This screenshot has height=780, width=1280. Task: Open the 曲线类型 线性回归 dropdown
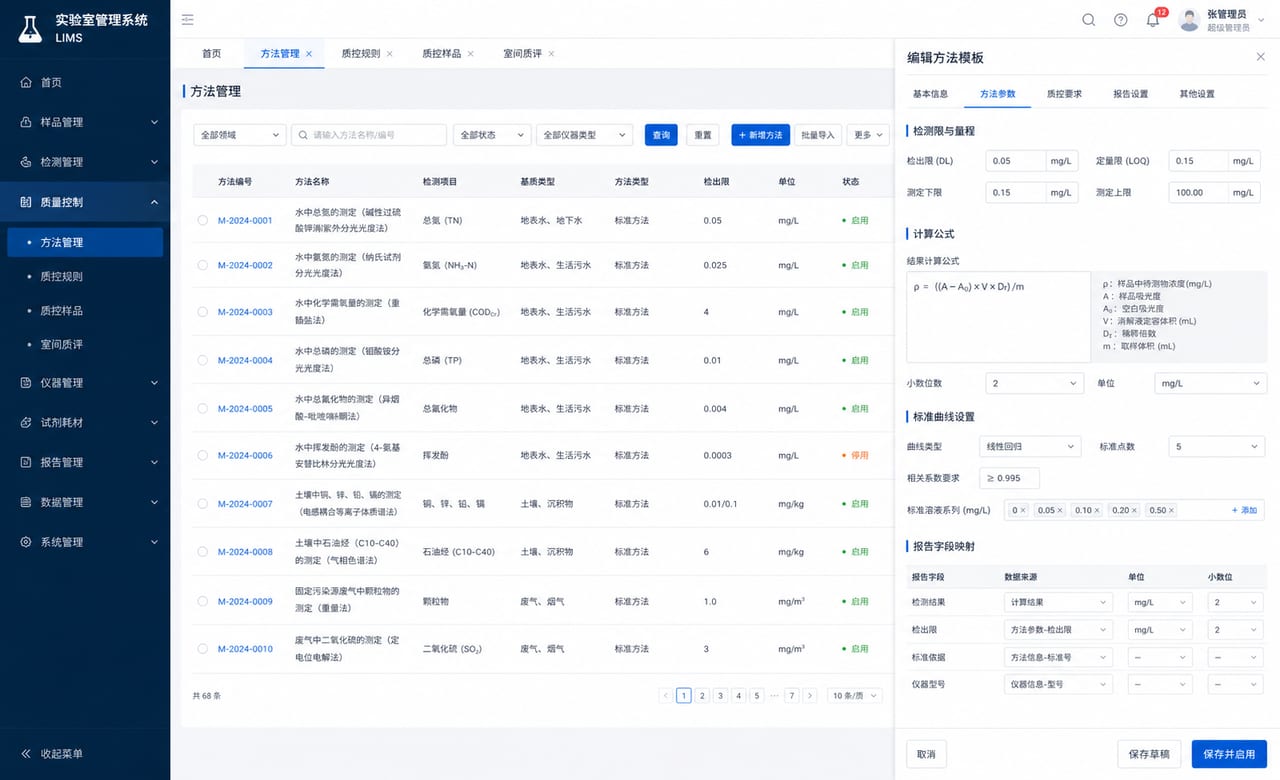(x=1029, y=446)
